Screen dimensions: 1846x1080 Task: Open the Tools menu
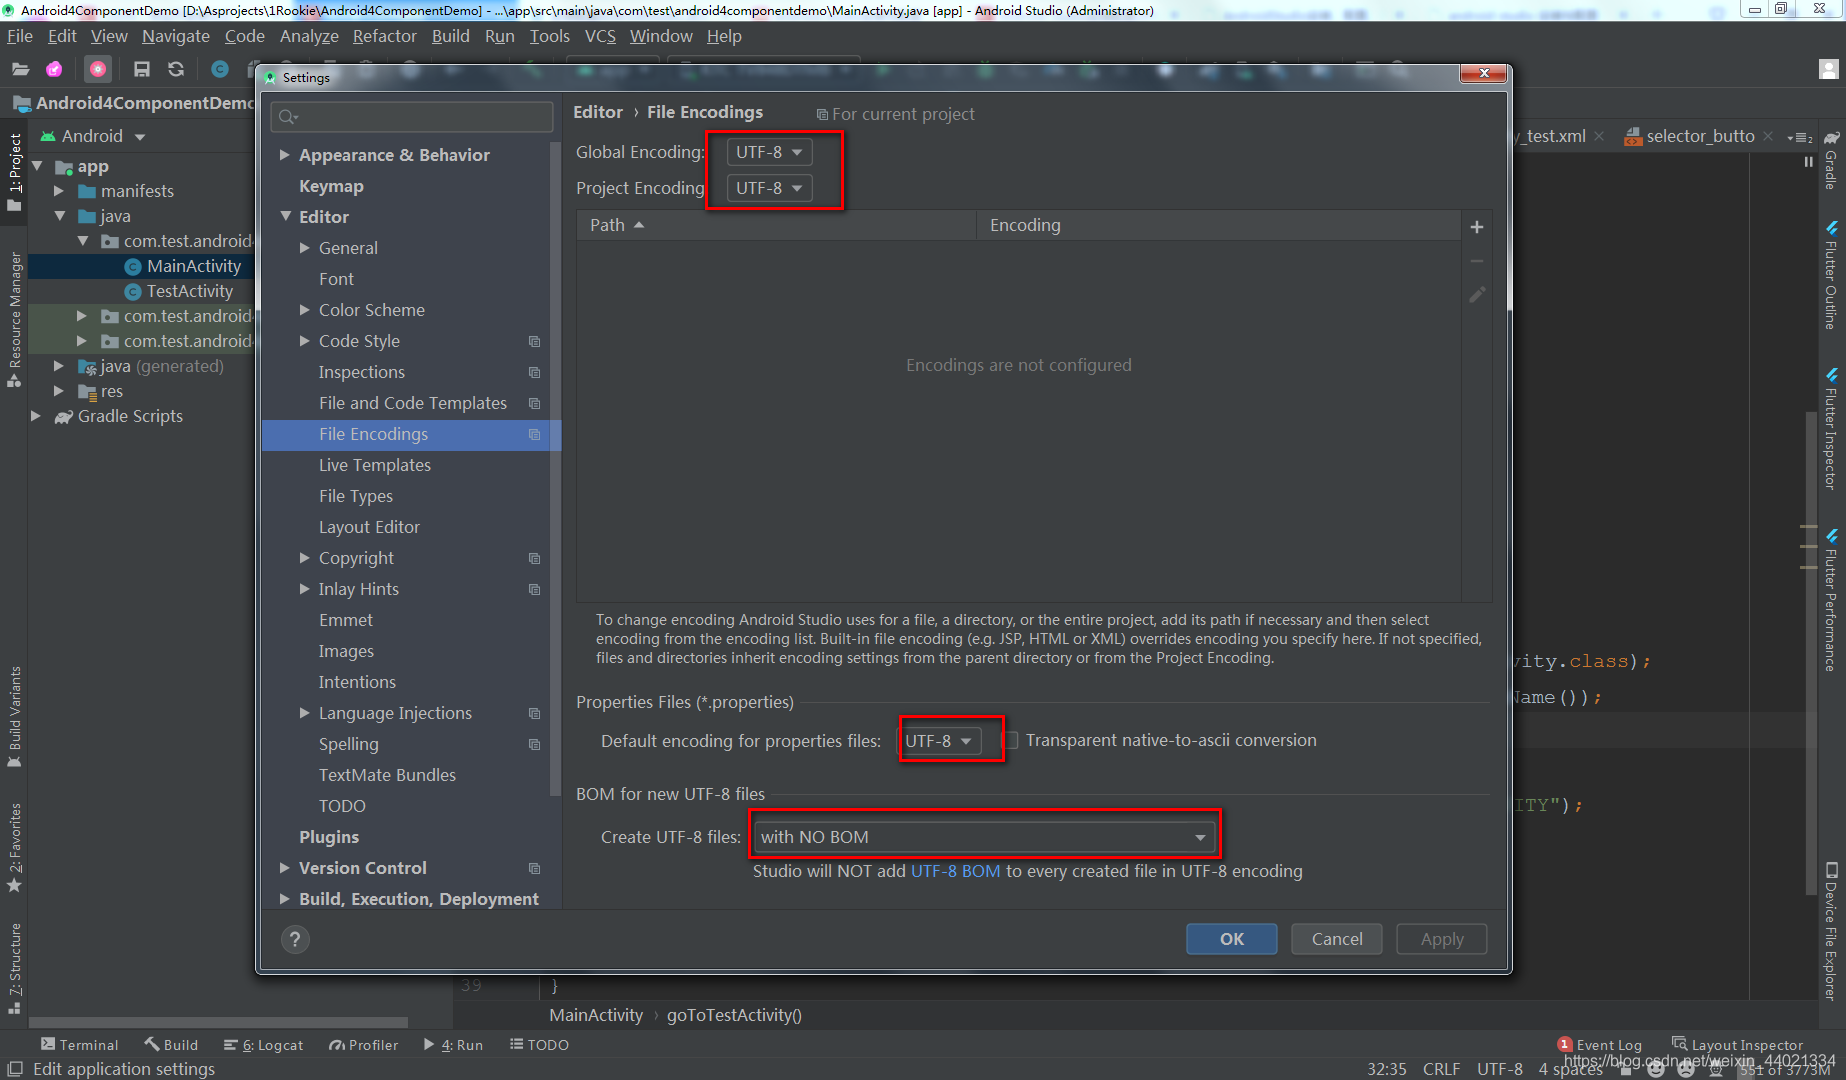coord(549,36)
